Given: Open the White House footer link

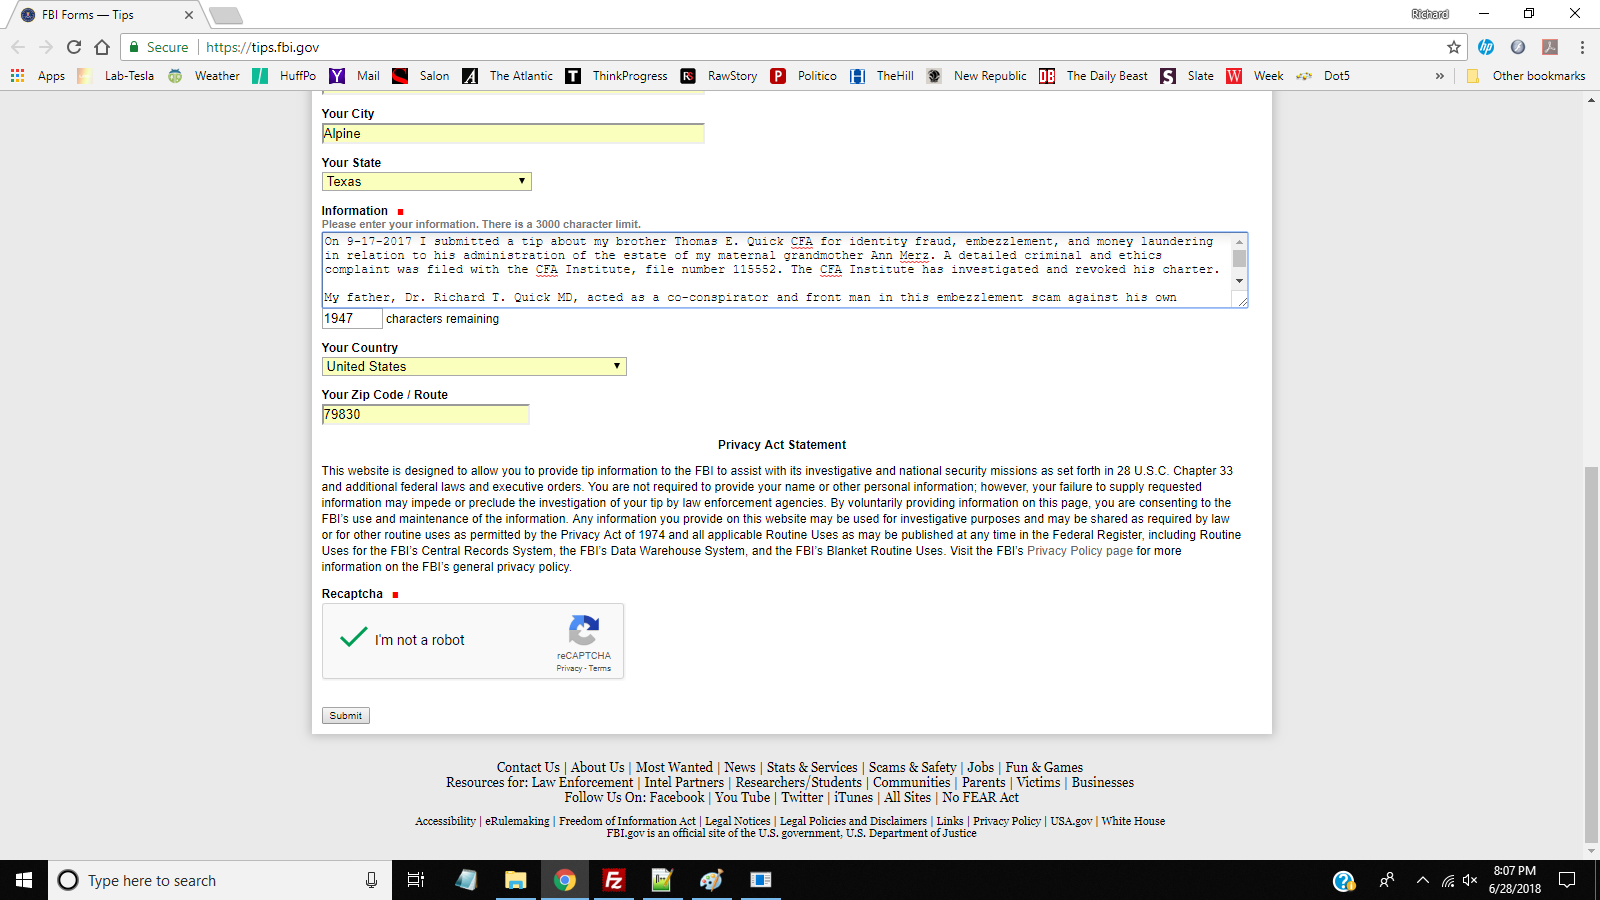Looking at the screenshot, I should 1133,821.
